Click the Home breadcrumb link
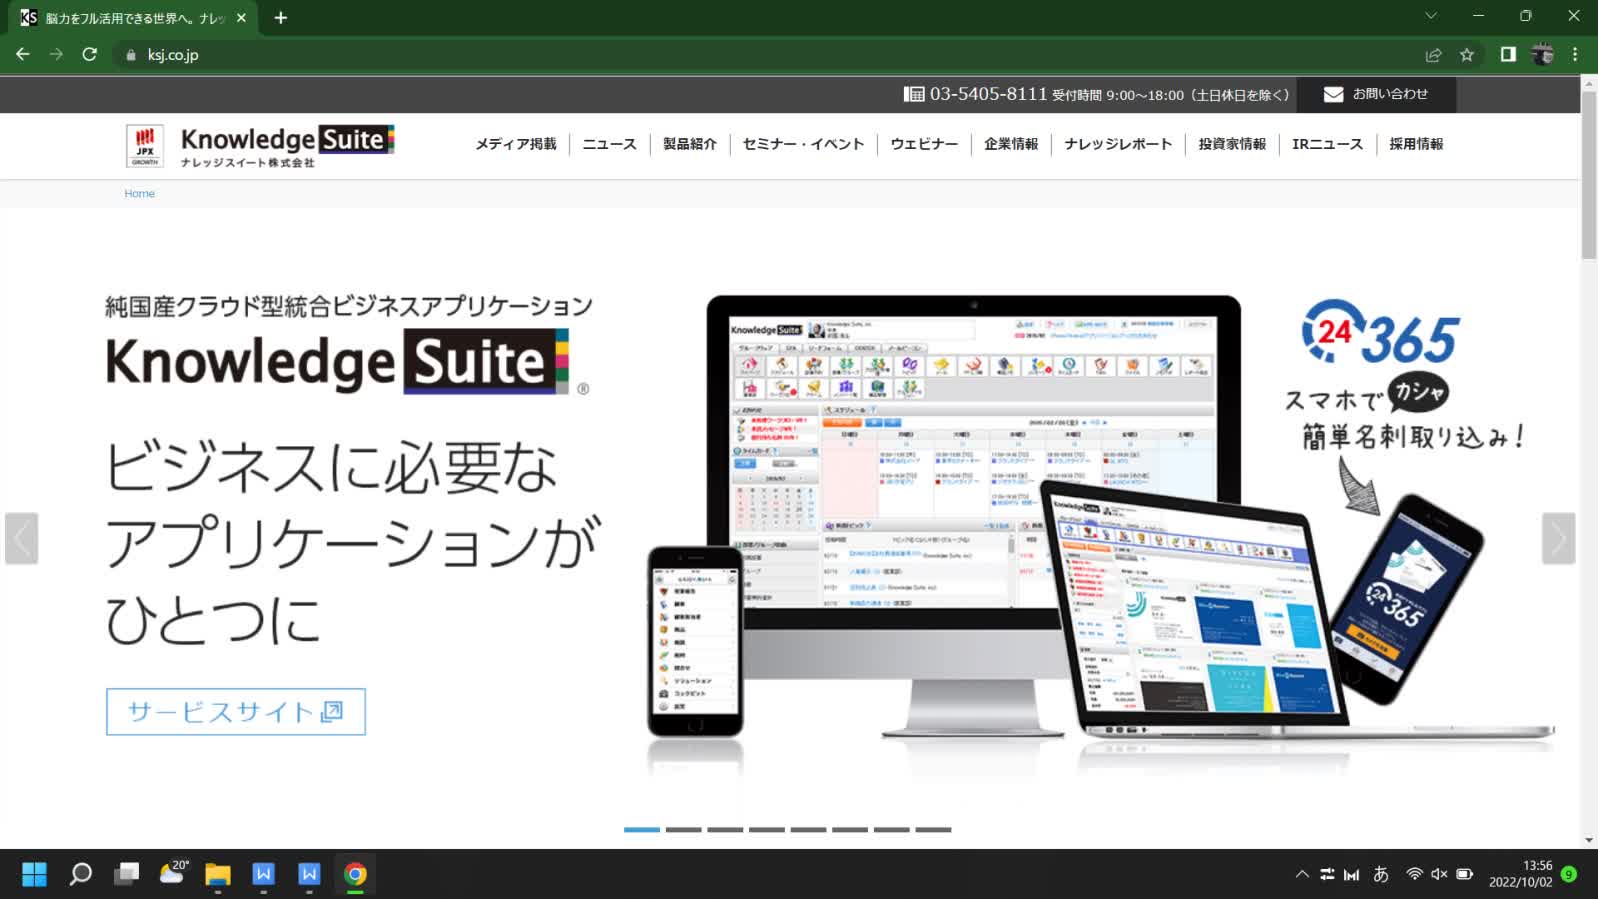This screenshot has width=1598, height=899. 139,194
